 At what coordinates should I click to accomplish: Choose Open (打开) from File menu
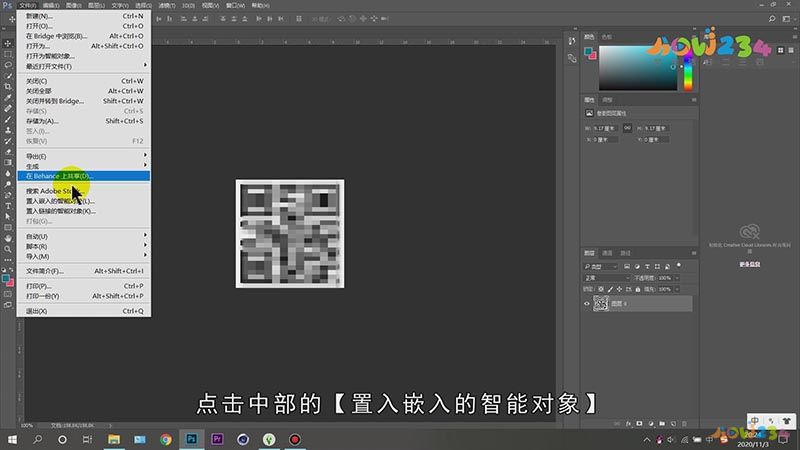[84, 26]
